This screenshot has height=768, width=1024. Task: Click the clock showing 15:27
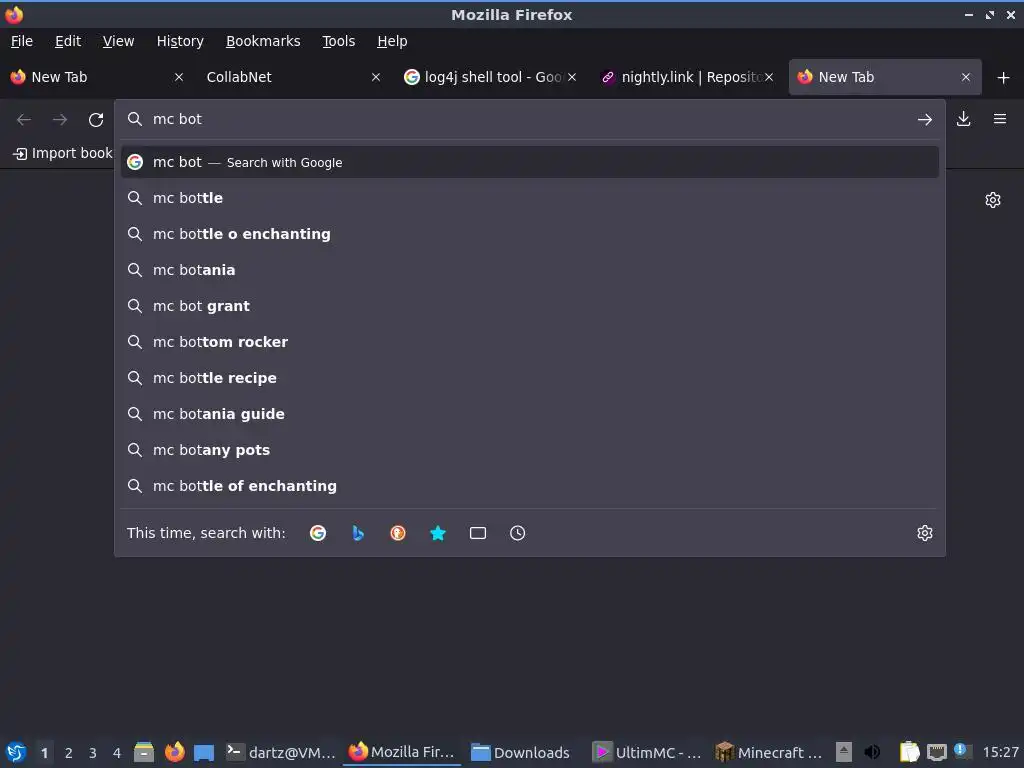pos(1000,752)
